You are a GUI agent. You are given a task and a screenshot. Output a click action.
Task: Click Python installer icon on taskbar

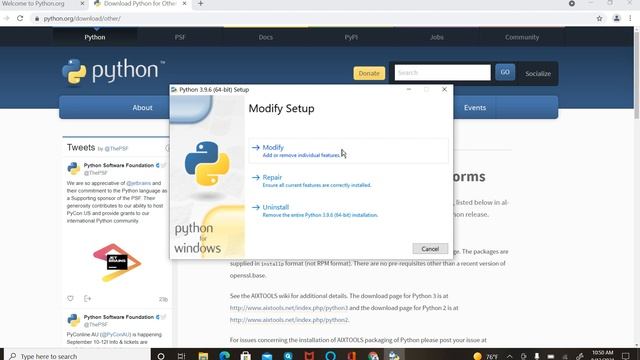[394, 356]
